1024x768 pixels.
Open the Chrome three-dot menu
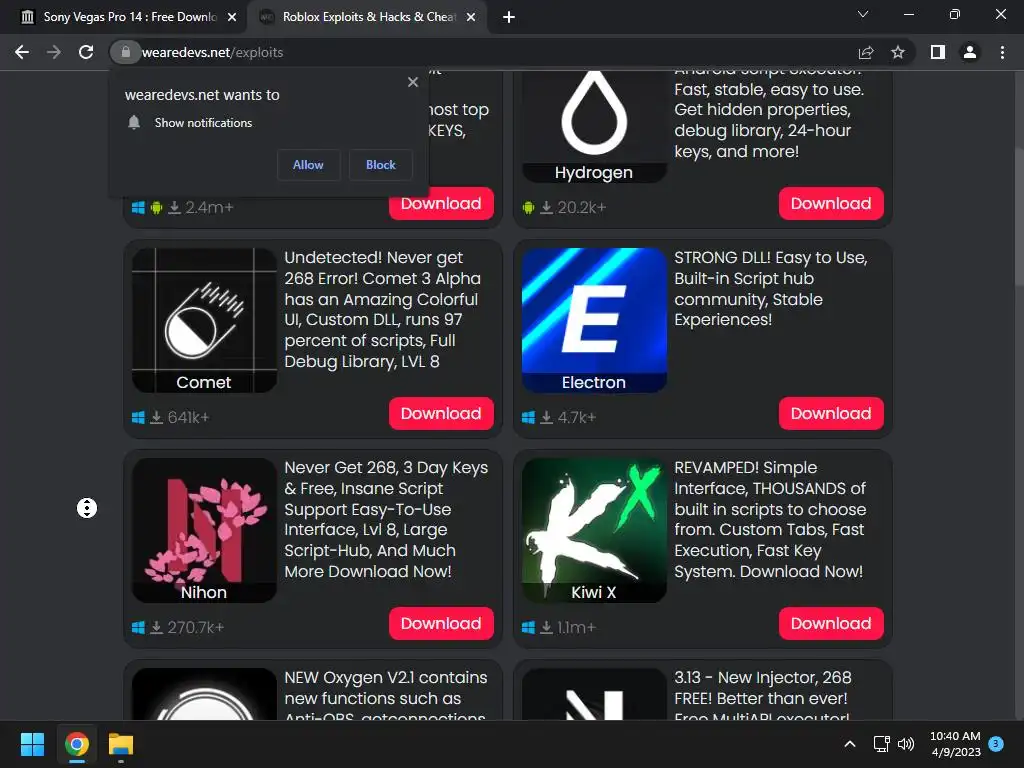1002,52
